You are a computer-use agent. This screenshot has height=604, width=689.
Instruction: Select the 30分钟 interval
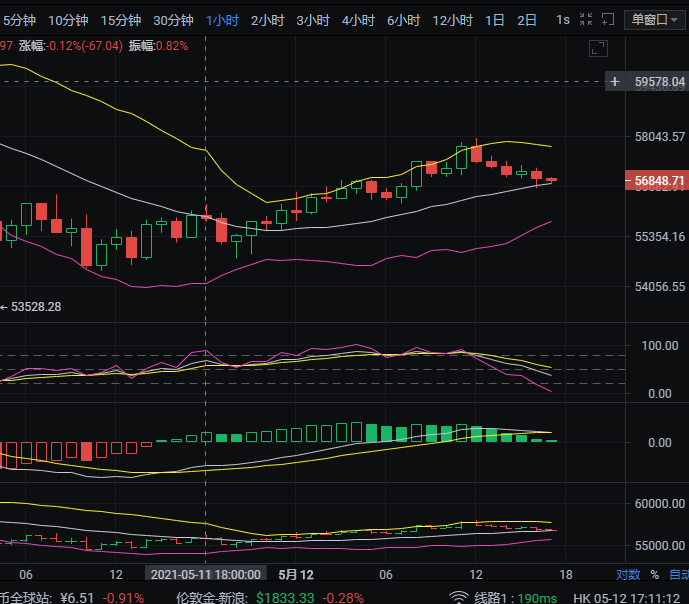pyautogui.click(x=173, y=20)
